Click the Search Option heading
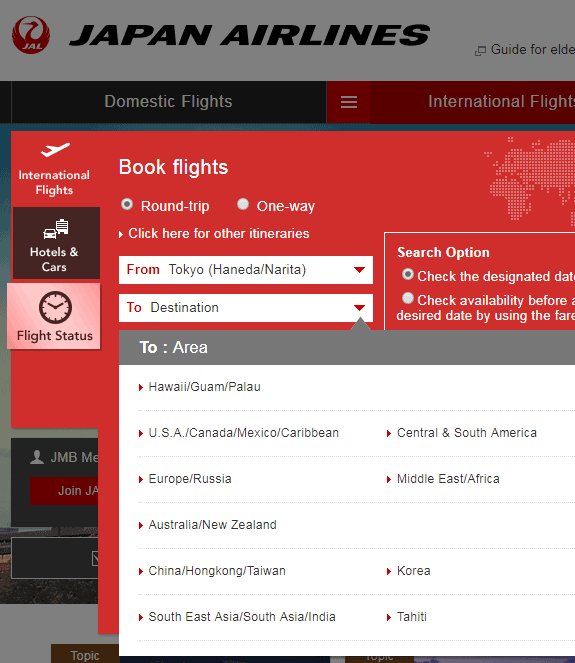 (443, 252)
